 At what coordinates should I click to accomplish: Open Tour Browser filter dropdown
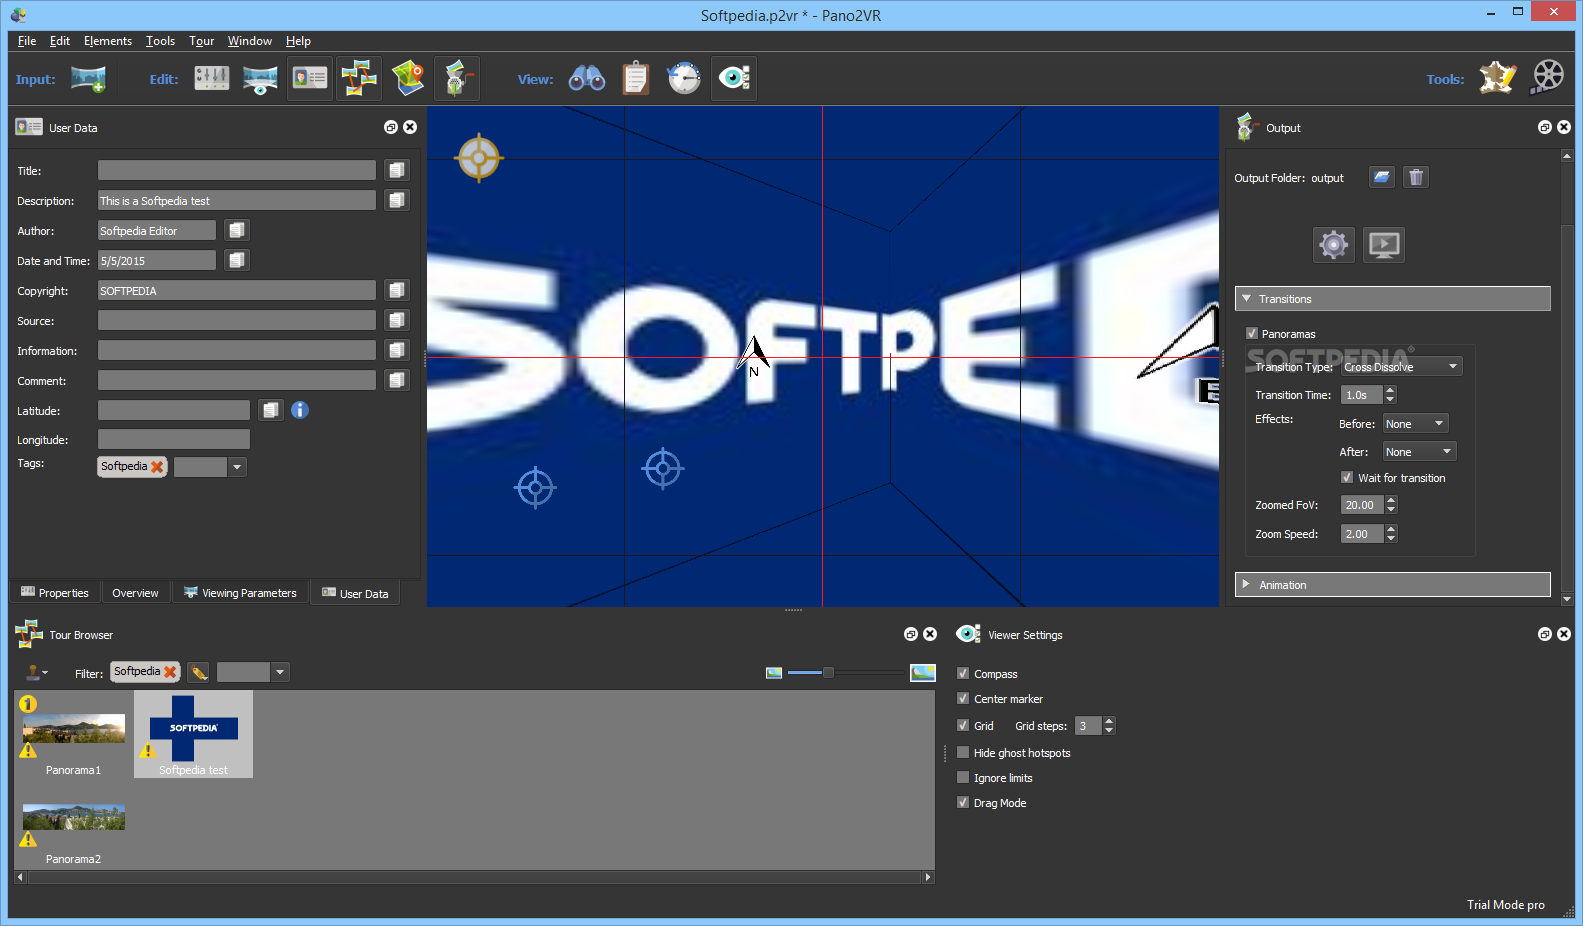(280, 672)
